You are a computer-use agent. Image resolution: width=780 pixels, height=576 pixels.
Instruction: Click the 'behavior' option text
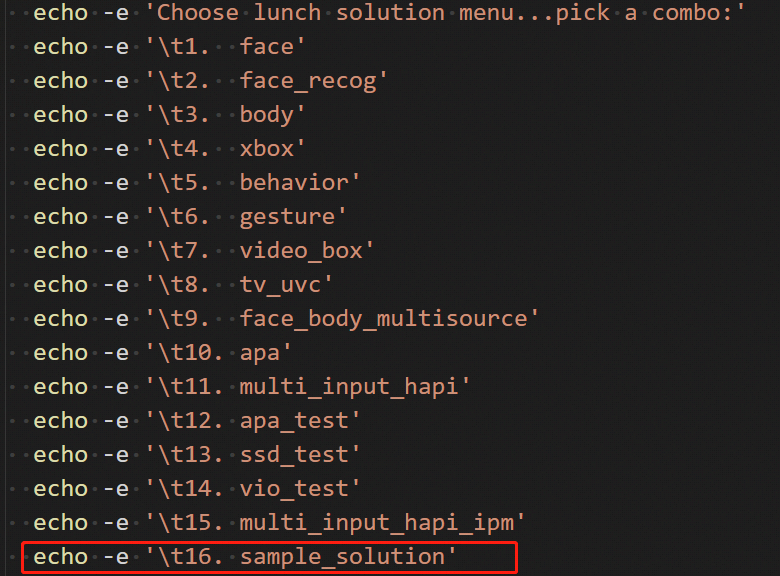(294, 182)
